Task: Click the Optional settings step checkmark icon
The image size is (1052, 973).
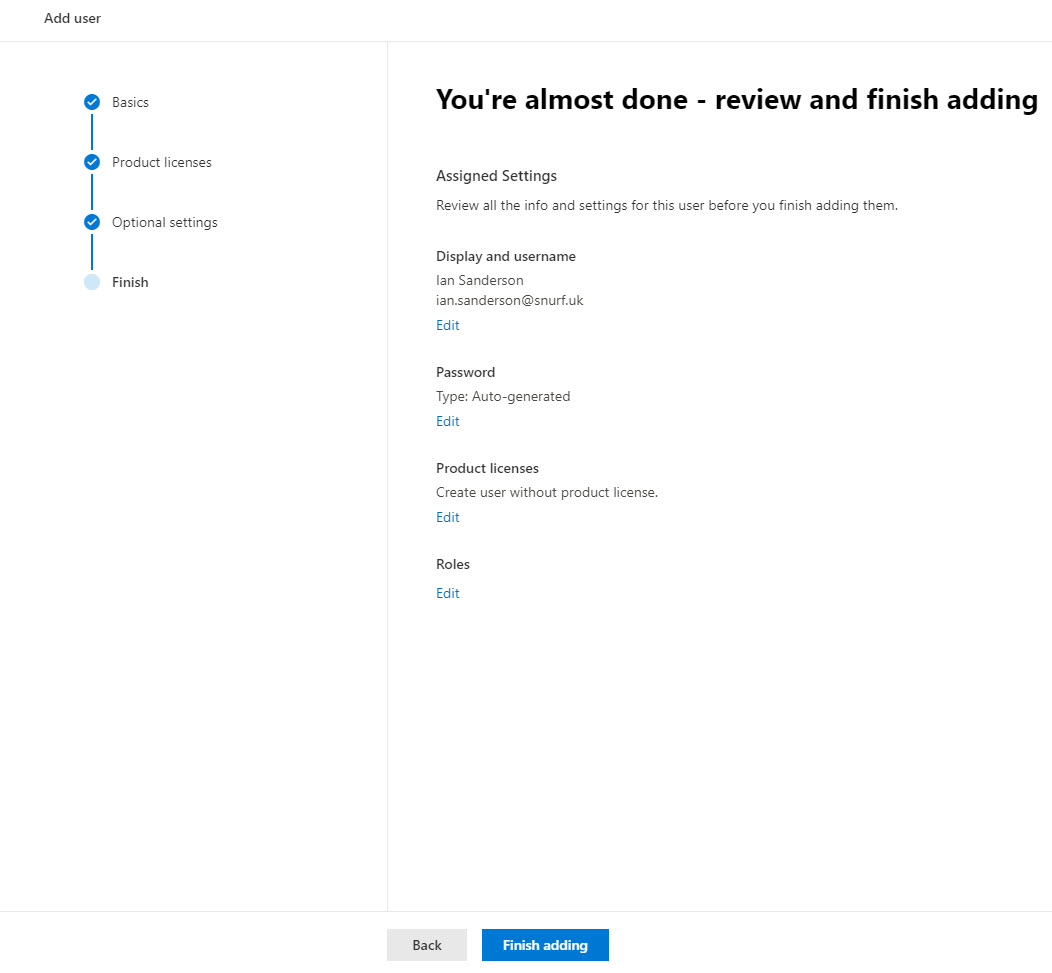Action: pyautogui.click(x=92, y=222)
